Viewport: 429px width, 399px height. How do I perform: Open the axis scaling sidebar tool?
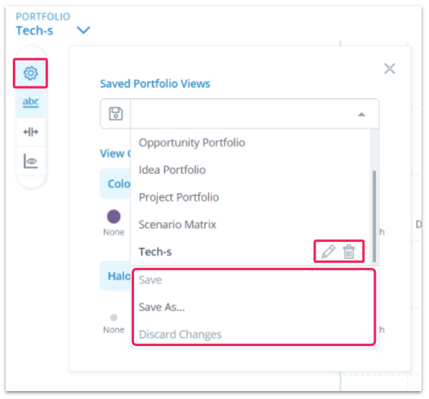31,132
